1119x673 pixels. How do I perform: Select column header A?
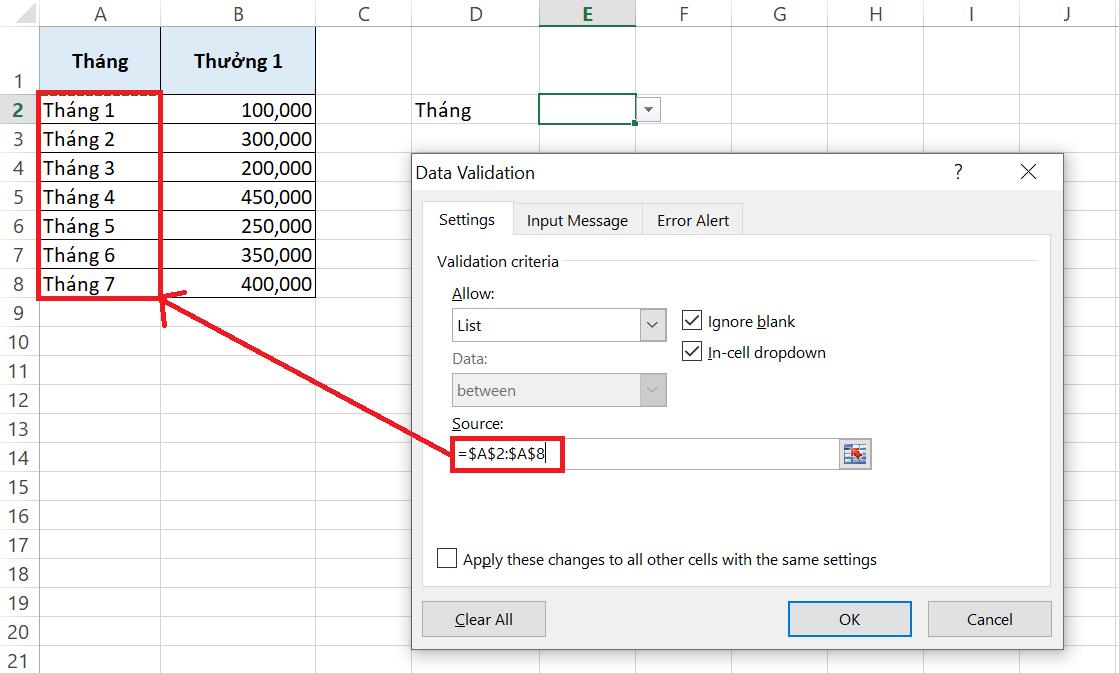(100, 13)
